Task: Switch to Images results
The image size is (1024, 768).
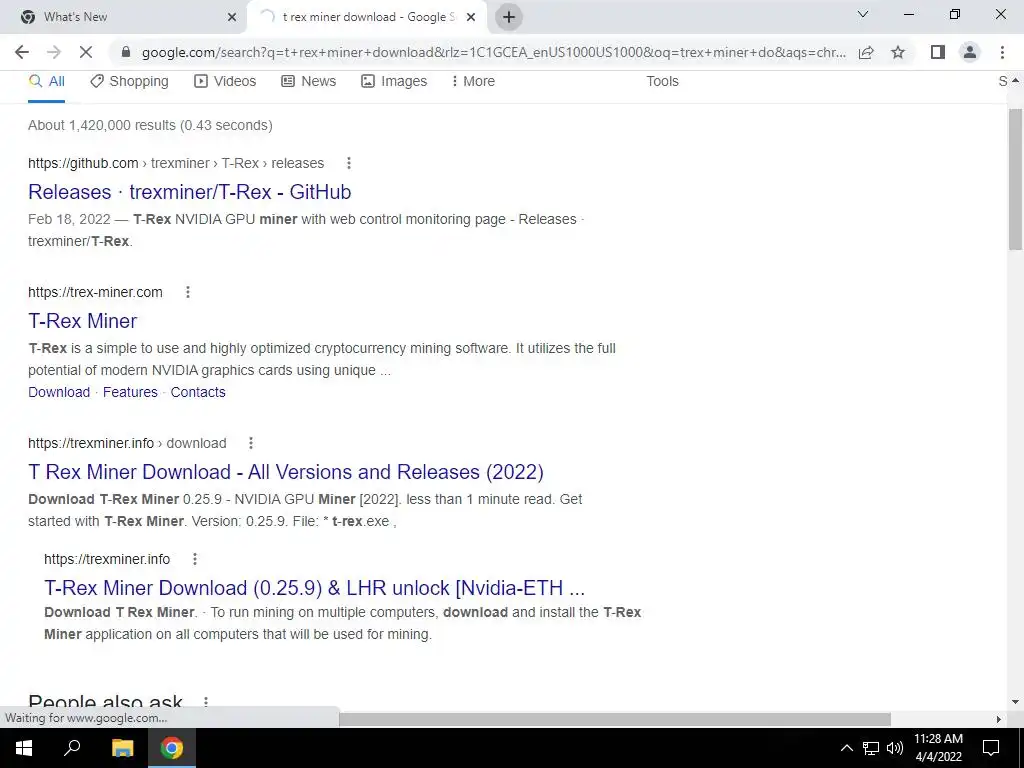Action: coord(394,81)
